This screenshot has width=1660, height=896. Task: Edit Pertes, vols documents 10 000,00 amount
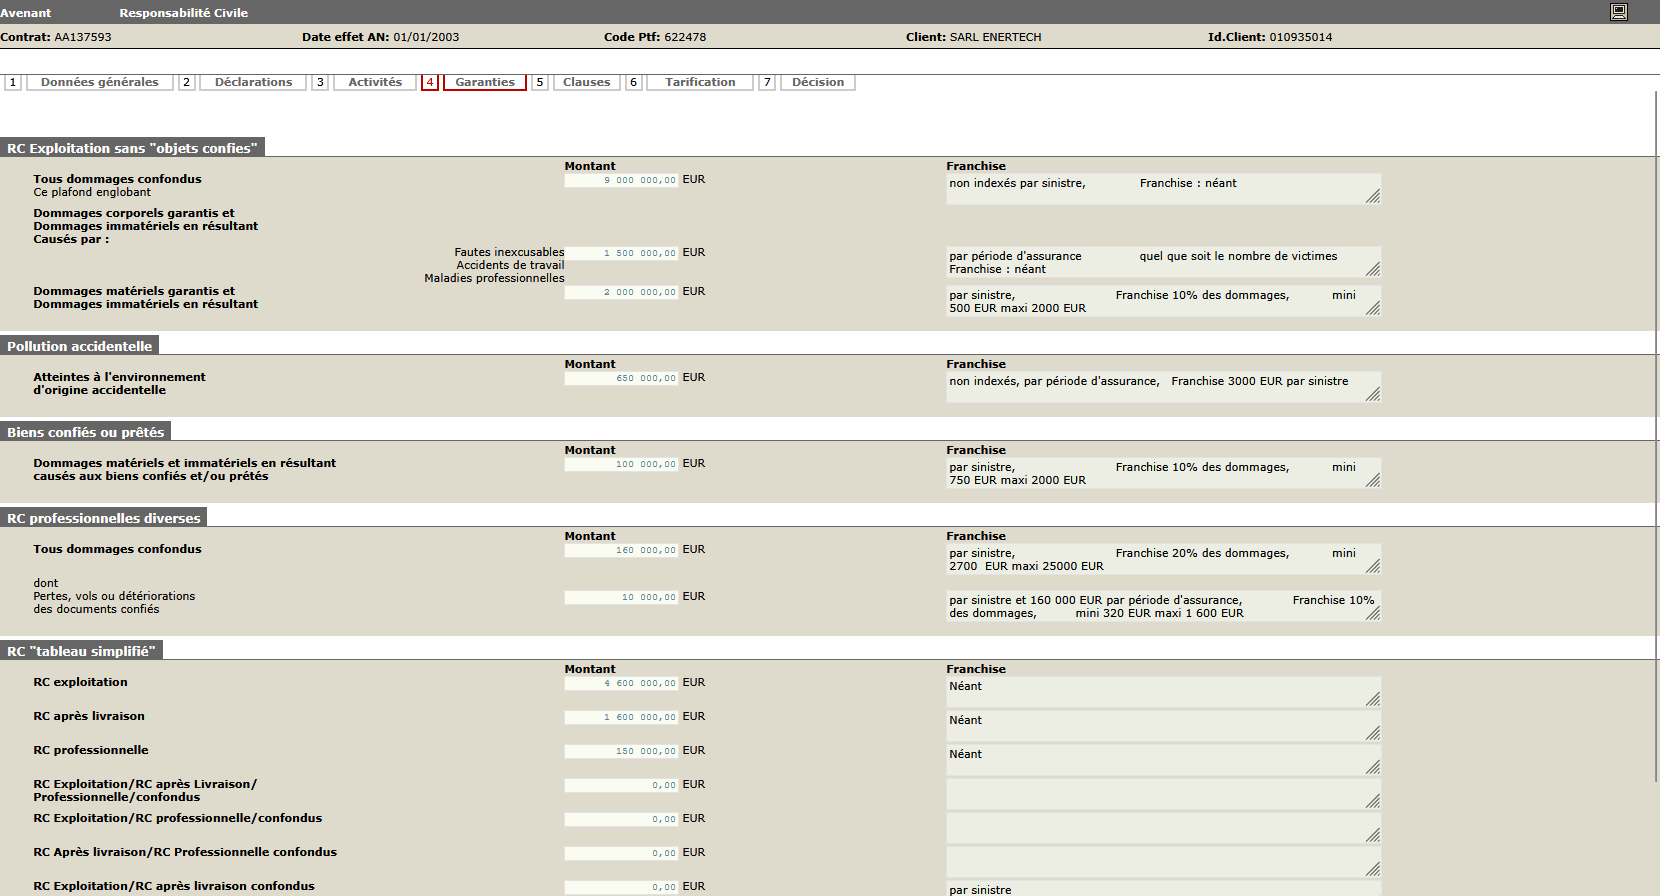621,597
